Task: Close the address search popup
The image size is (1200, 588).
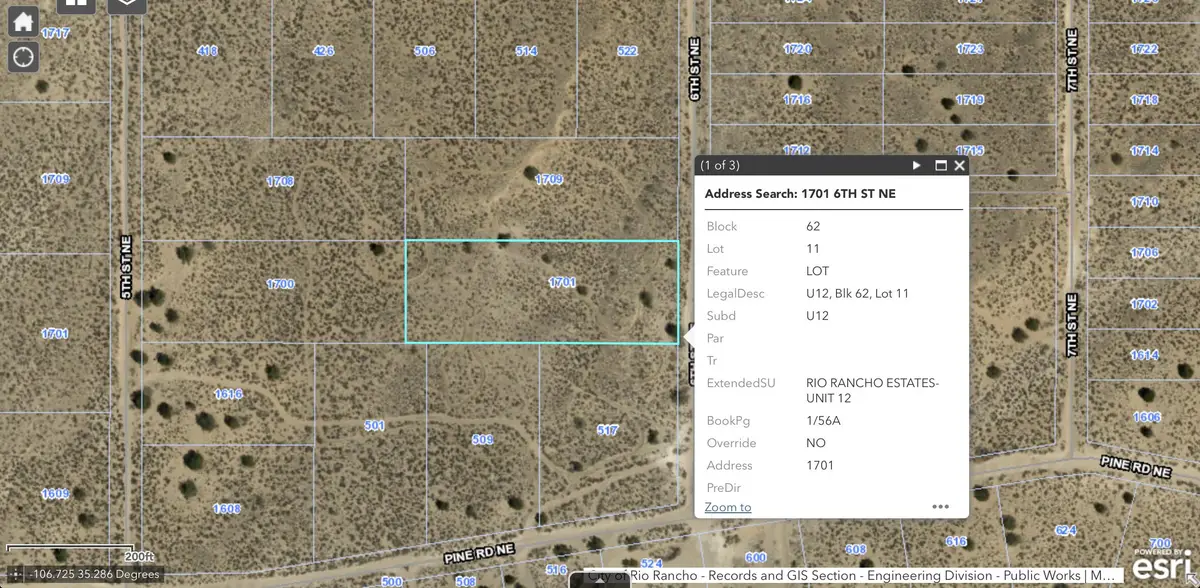Action: [960, 165]
